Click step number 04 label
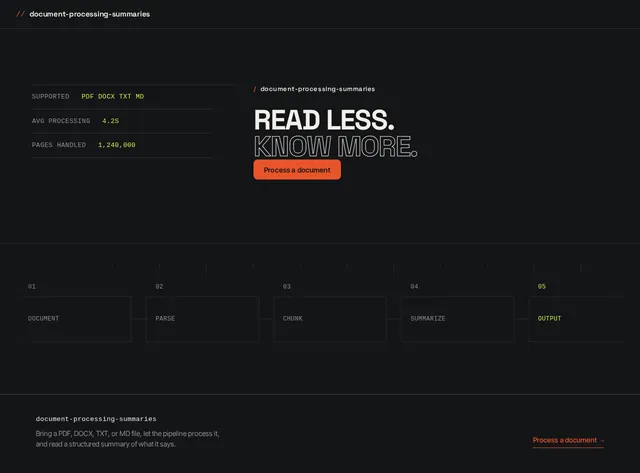This screenshot has height=473, width=640. pos(414,286)
